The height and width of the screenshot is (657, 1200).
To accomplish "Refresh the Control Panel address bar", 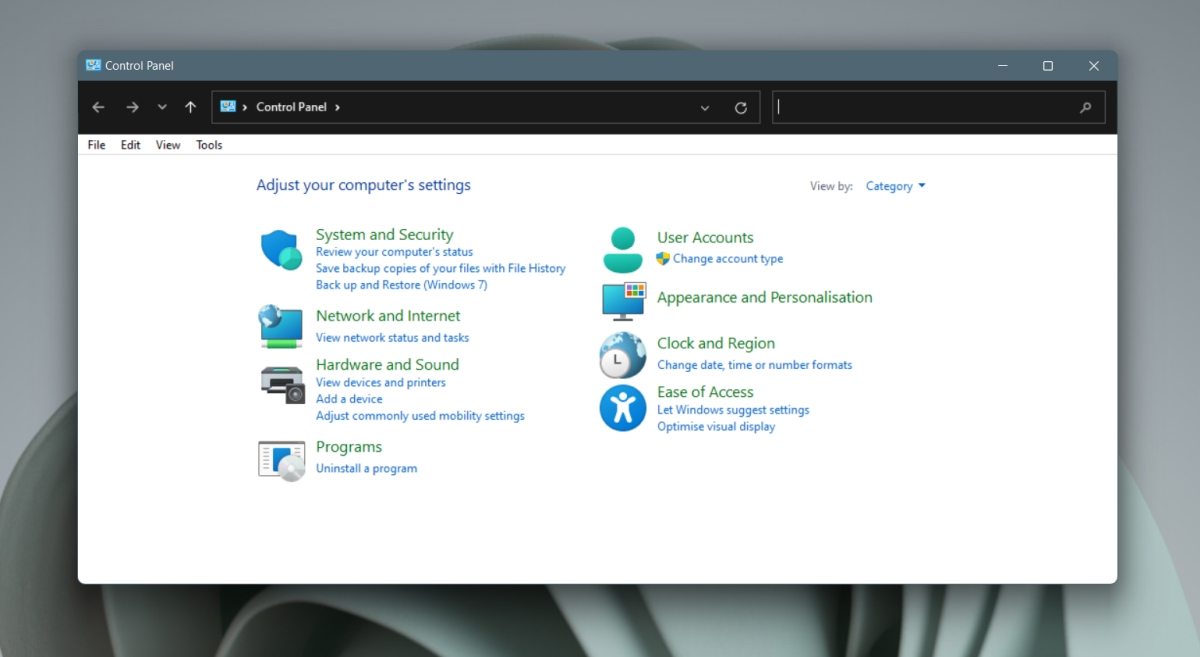I will click(741, 108).
